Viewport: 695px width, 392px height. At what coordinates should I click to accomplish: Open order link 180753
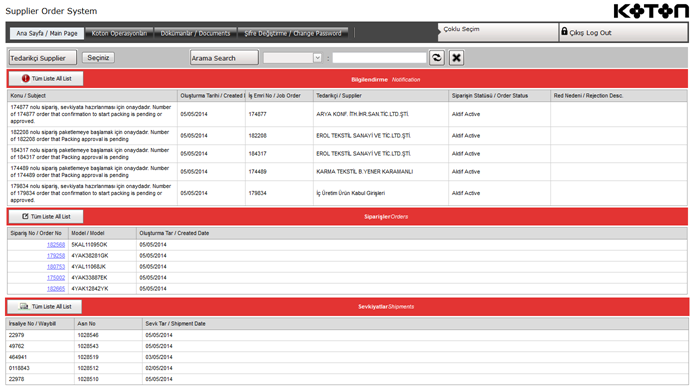pyautogui.click(x=56, y=267)
